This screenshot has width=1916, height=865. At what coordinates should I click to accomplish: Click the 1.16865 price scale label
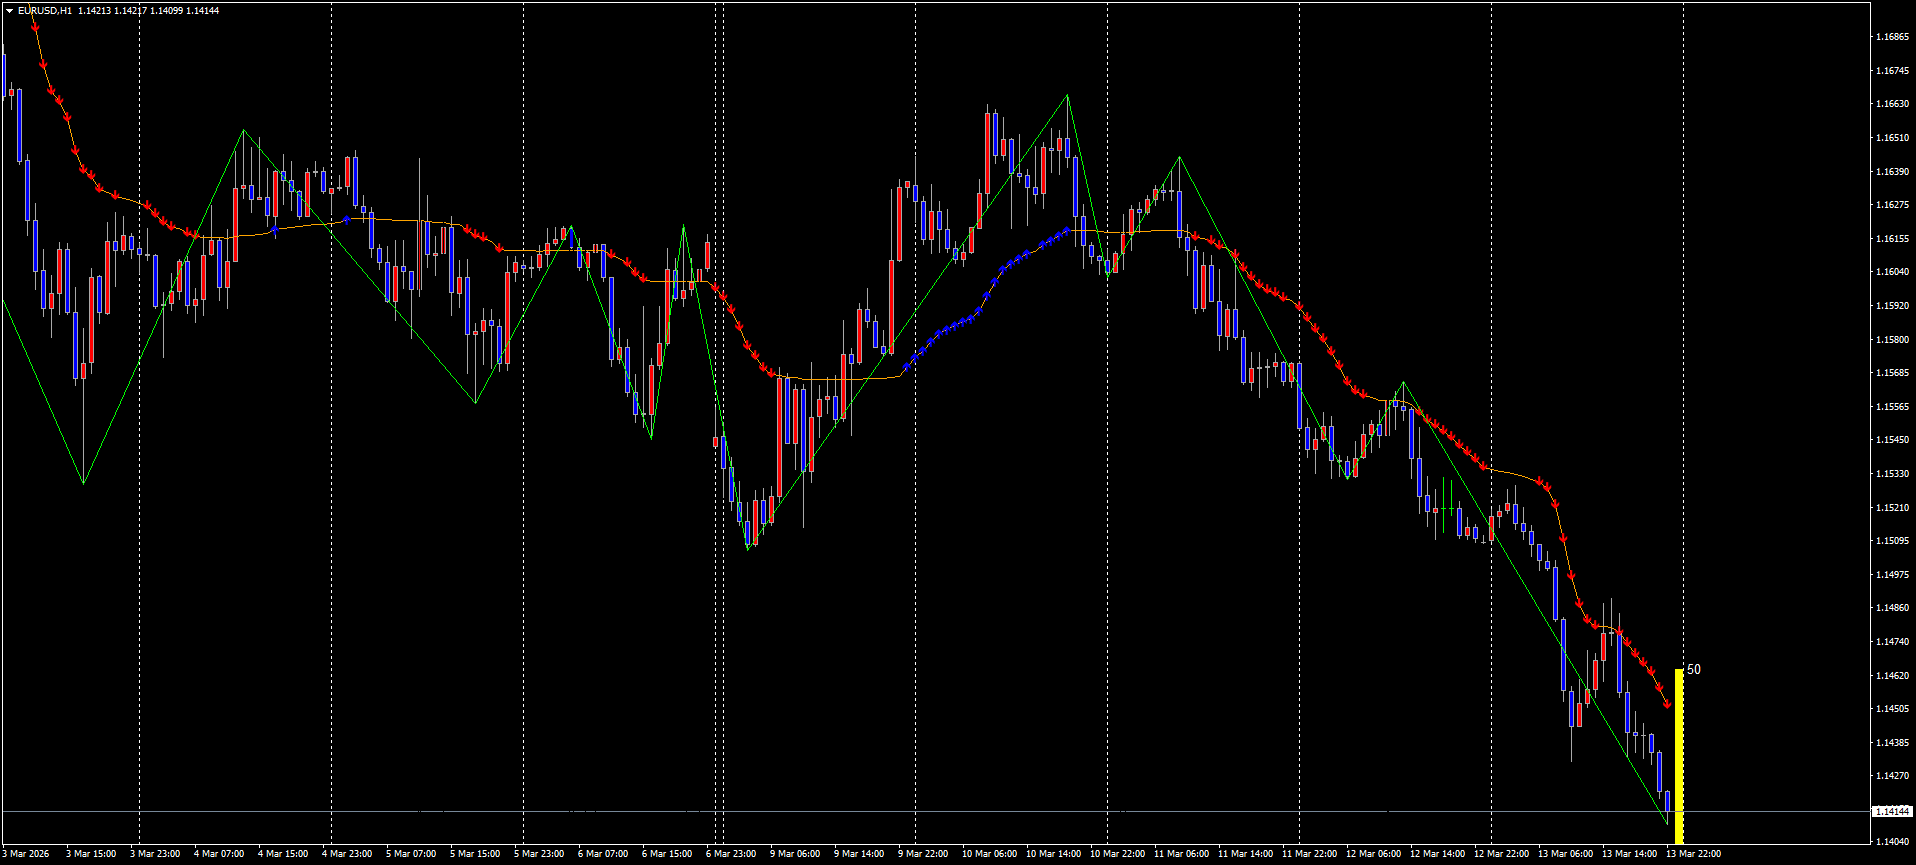coord(1891,37)
